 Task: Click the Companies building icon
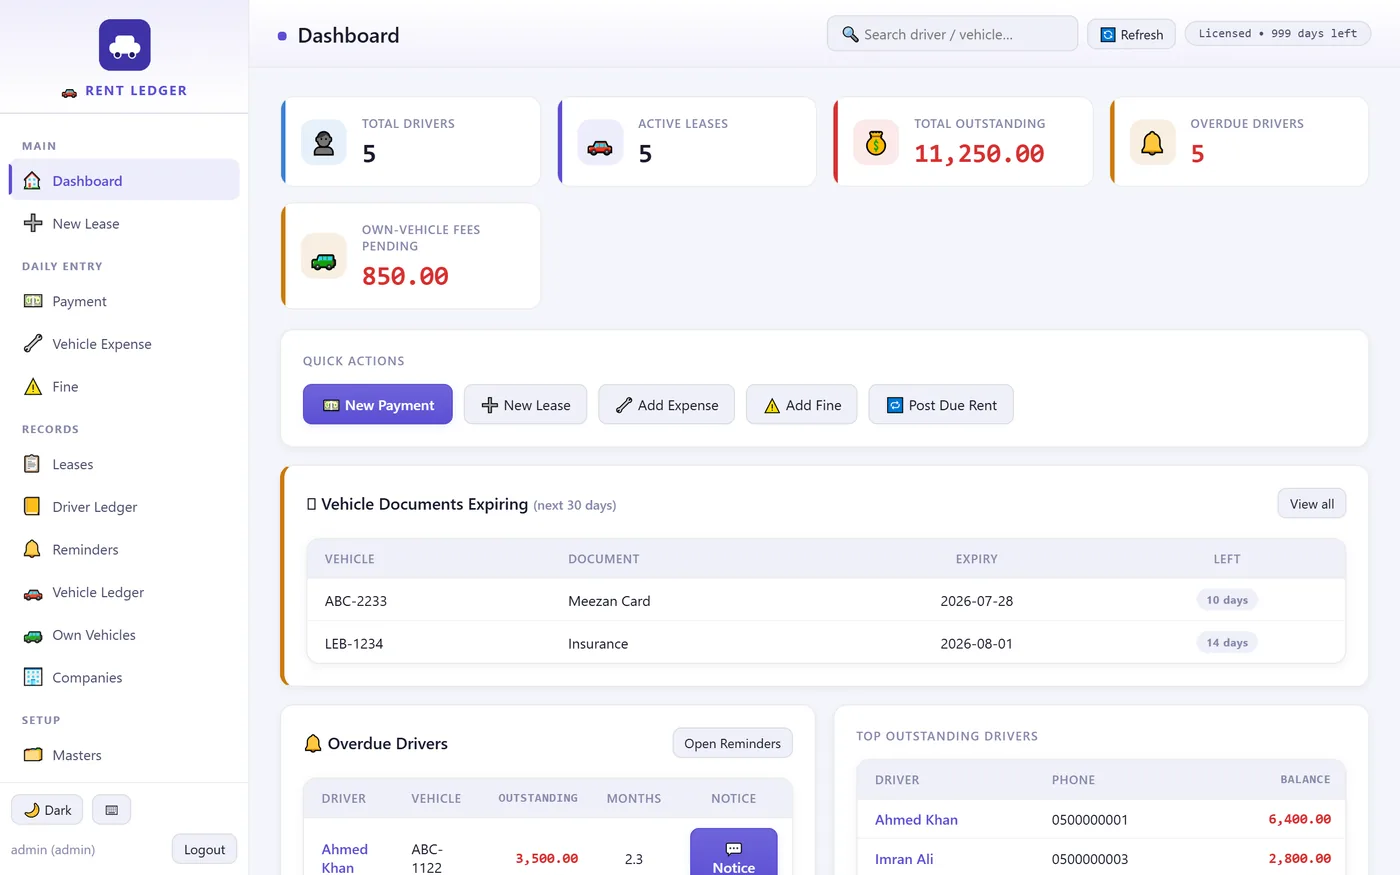[x=33, y=677]
